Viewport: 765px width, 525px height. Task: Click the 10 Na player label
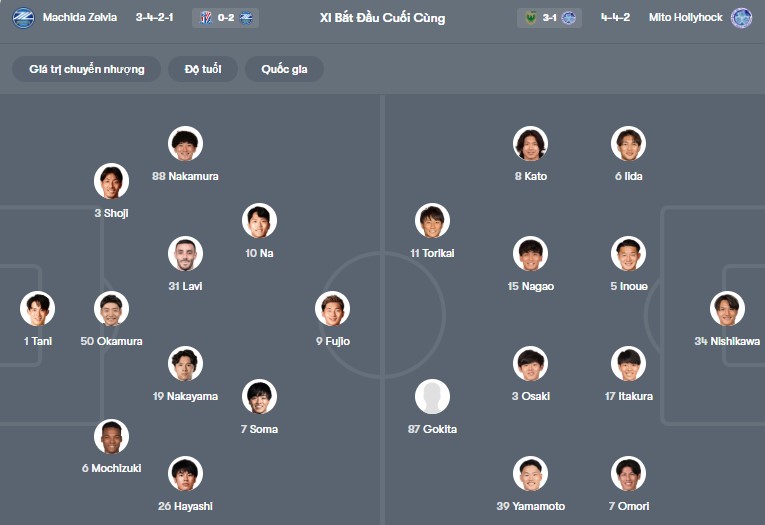point(259,253)
